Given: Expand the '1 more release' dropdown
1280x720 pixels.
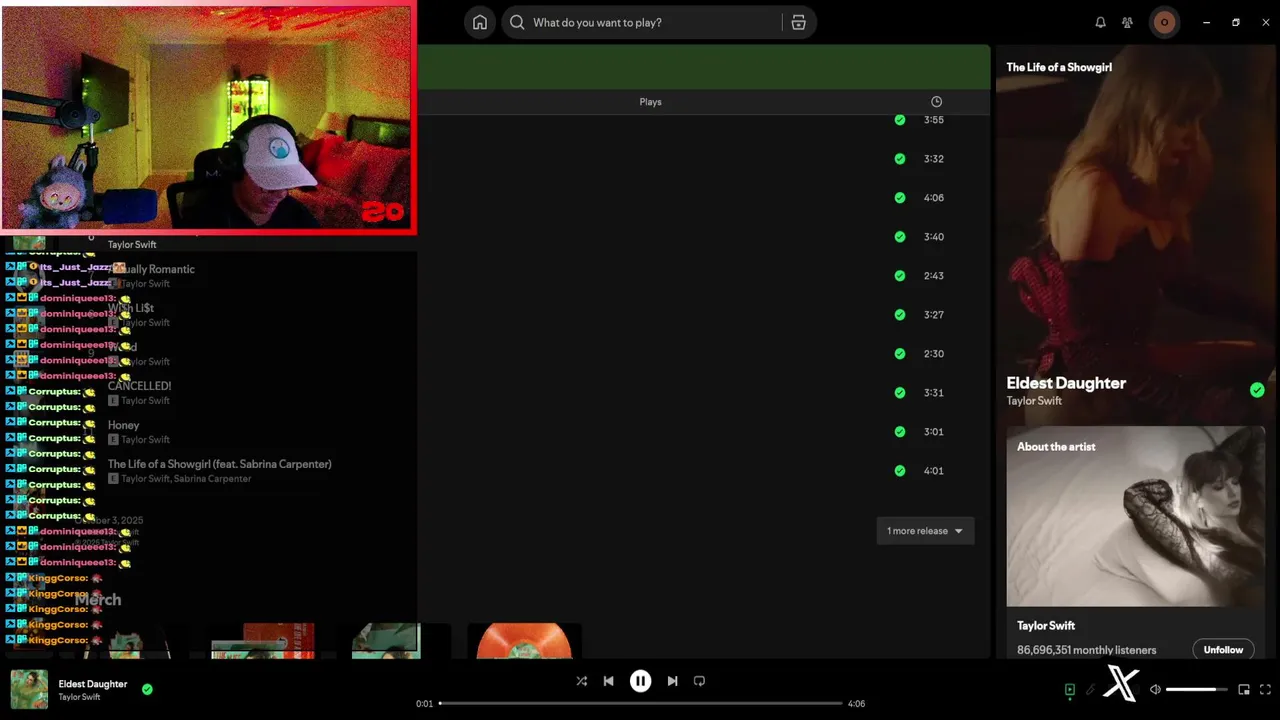Looking at the screenshot, I should 925,531.
